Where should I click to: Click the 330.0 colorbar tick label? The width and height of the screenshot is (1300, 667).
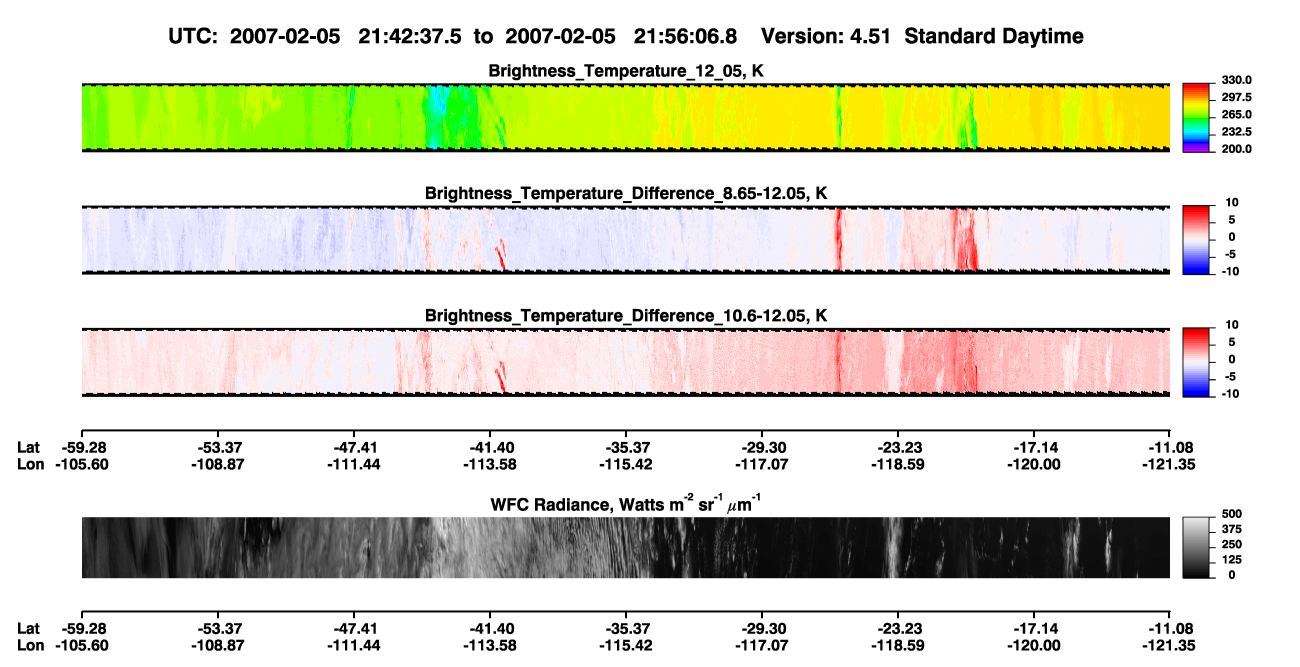point(1235,80)
